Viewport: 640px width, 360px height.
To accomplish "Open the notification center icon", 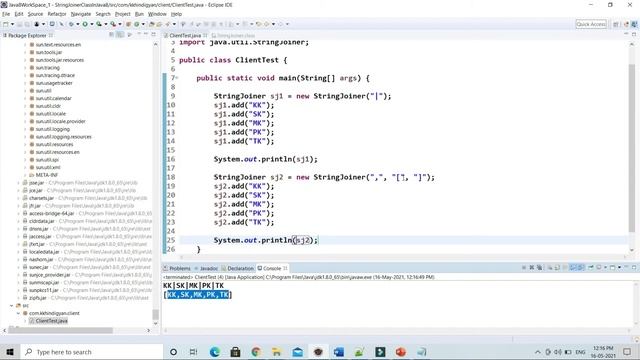I will pos(627,352).
